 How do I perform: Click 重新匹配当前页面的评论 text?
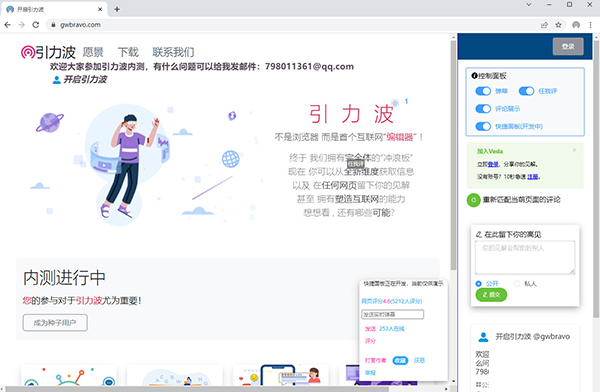[522, 199]
